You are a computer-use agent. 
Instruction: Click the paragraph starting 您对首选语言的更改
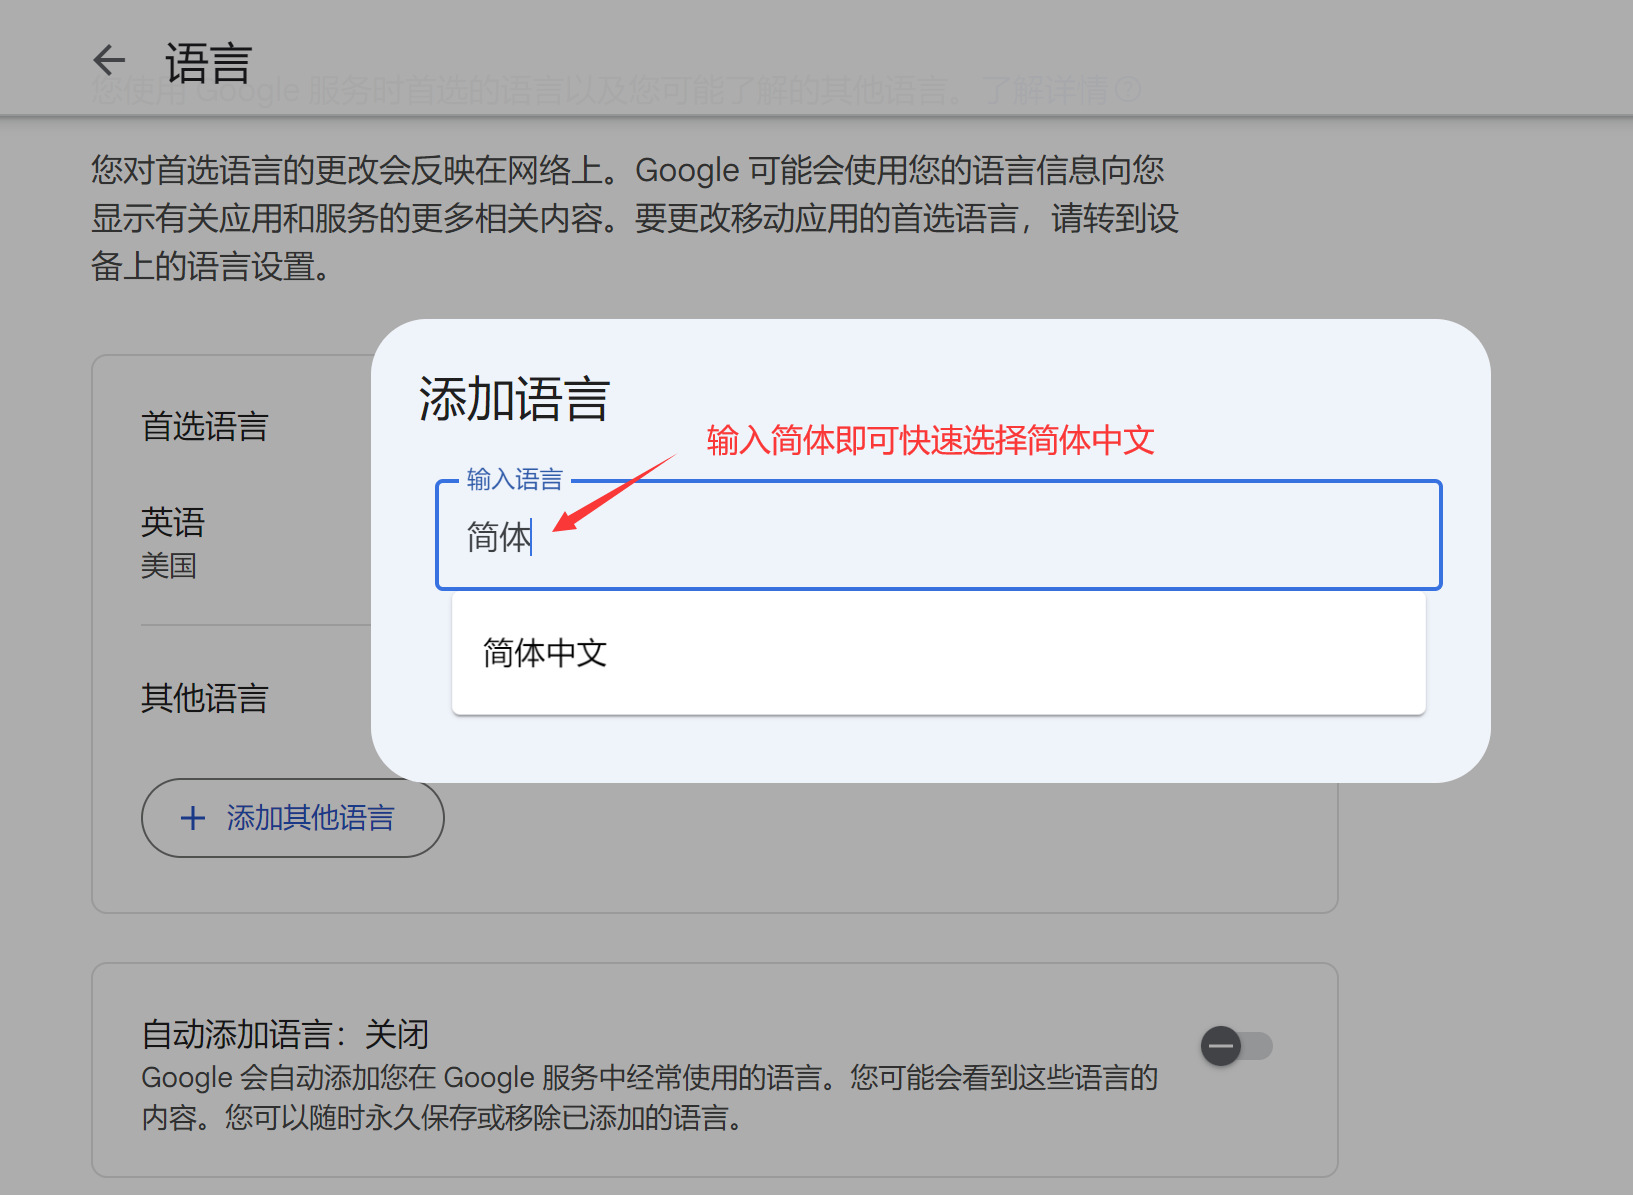pyautogui.click(x=635, y=218)
